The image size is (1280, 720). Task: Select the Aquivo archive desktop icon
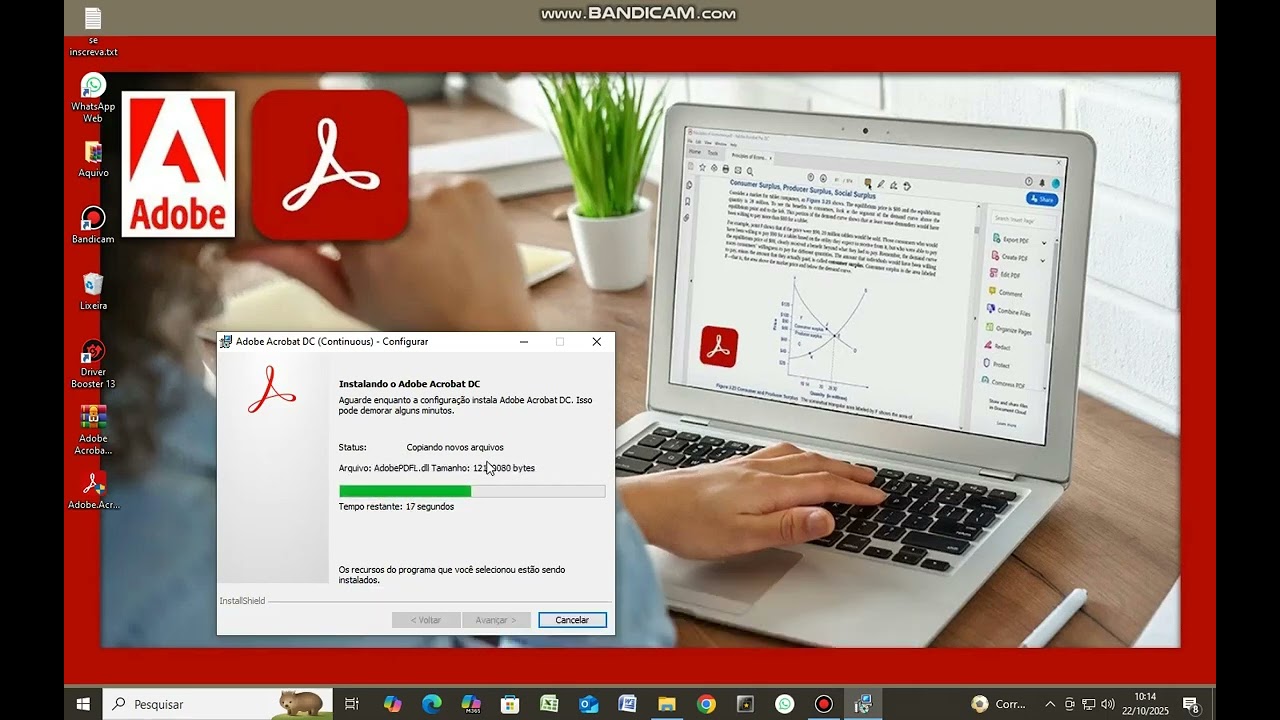93,158
